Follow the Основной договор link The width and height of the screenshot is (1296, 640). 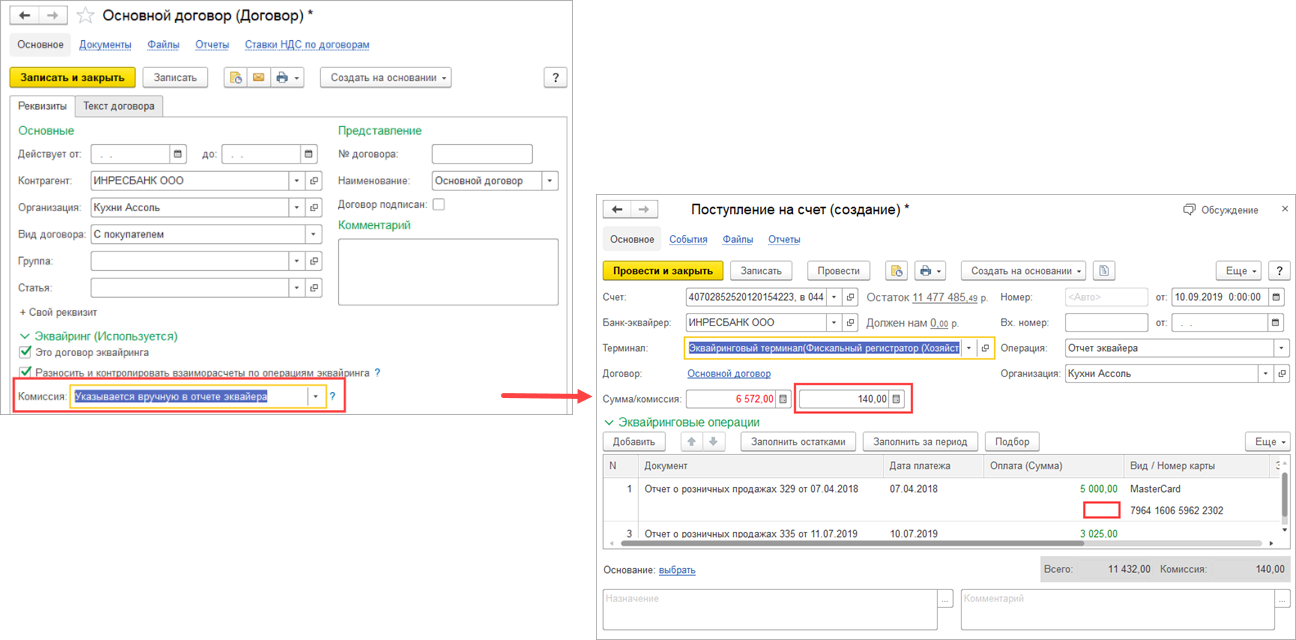[x=729, y=374]
